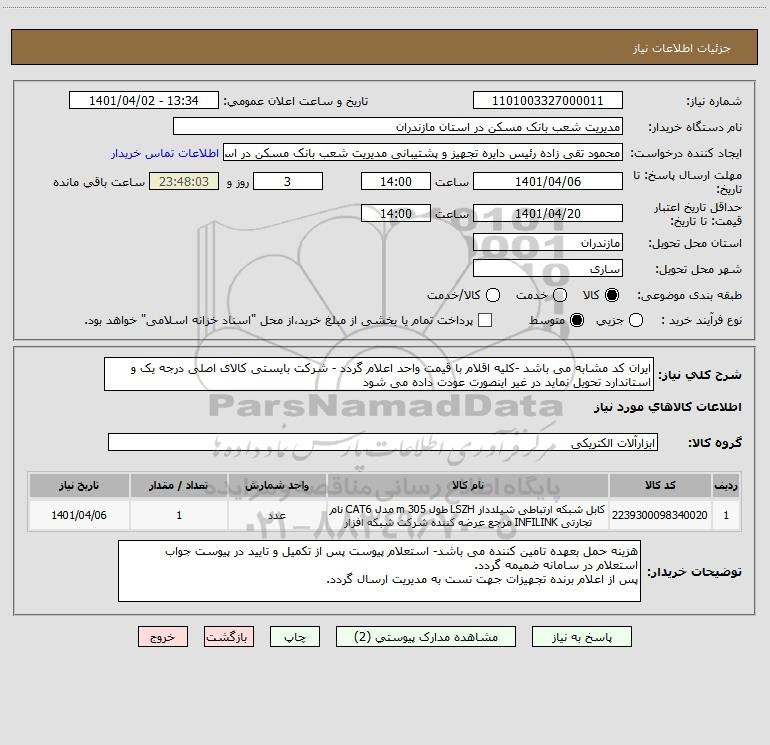This screenshot has width=770, height=745.
Task: Click the شماره نیاز field 1101003327000011
Action: click(x=548, y=101)
